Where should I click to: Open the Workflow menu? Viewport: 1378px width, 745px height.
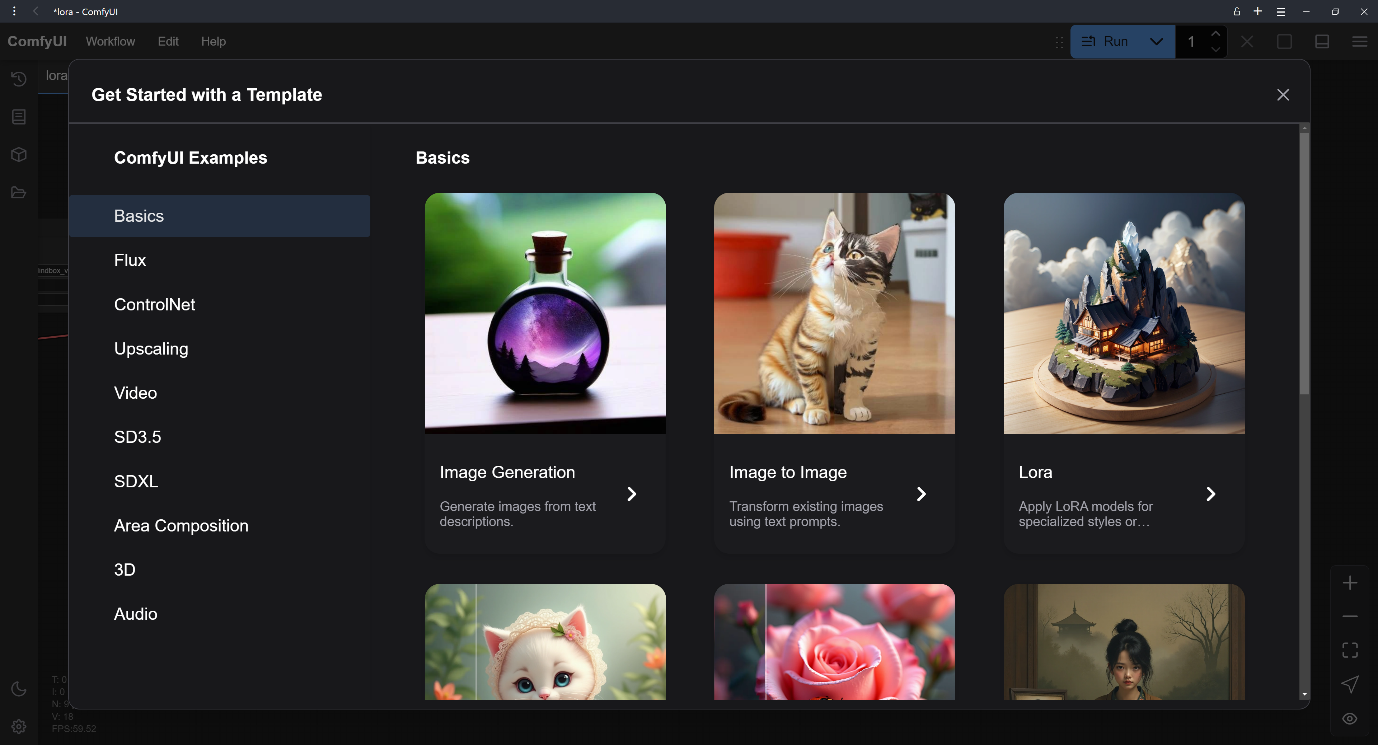(x=110, y=42)
